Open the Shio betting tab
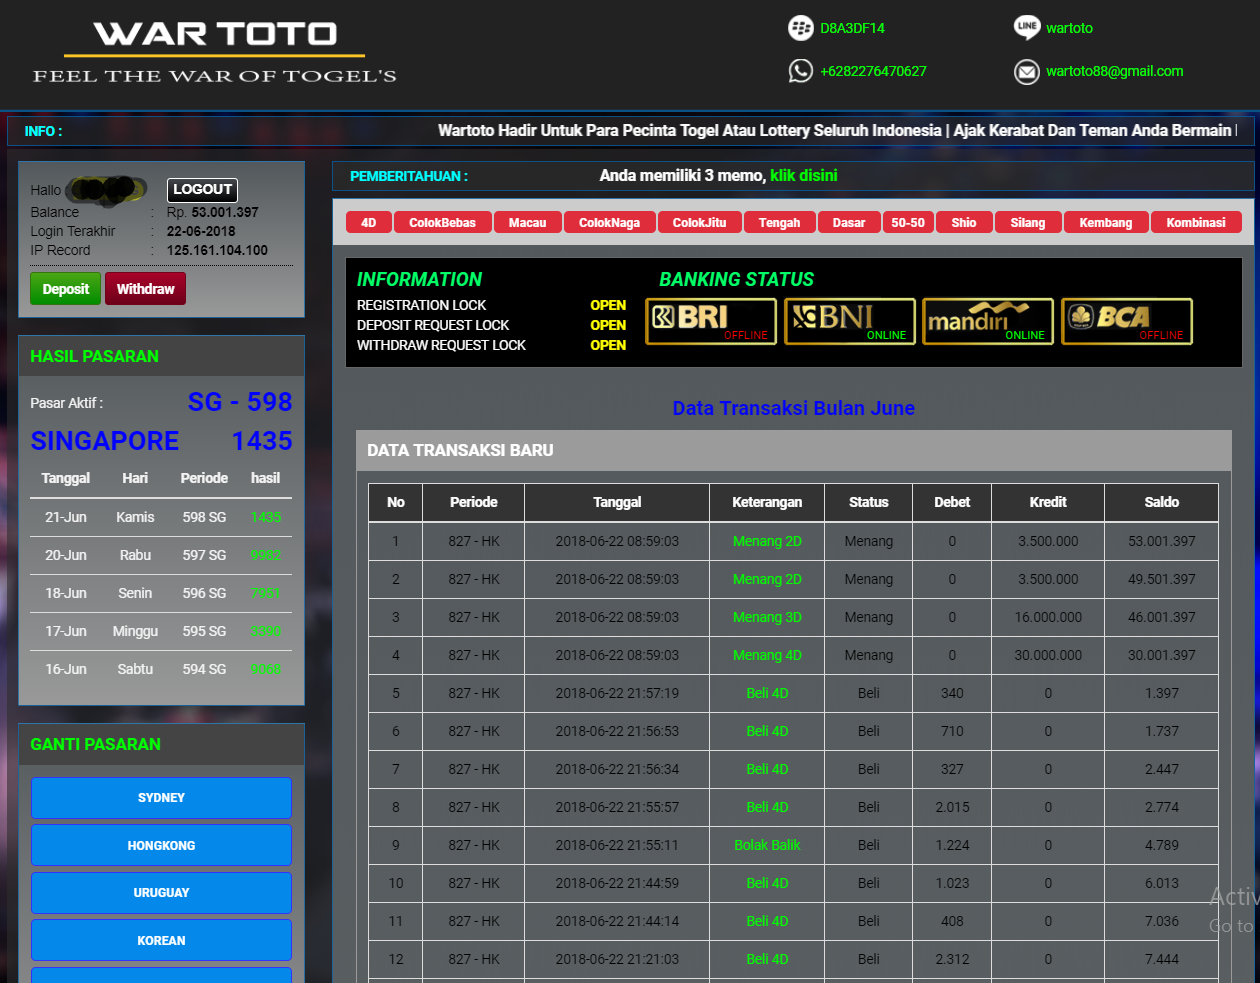The height and width of the screenshot is (983, 1260). (964, 223)
